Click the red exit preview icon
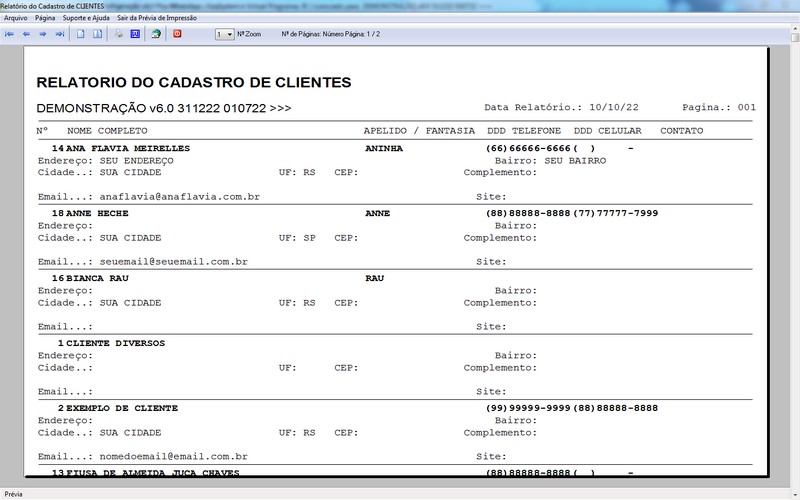 coord(177,34)
